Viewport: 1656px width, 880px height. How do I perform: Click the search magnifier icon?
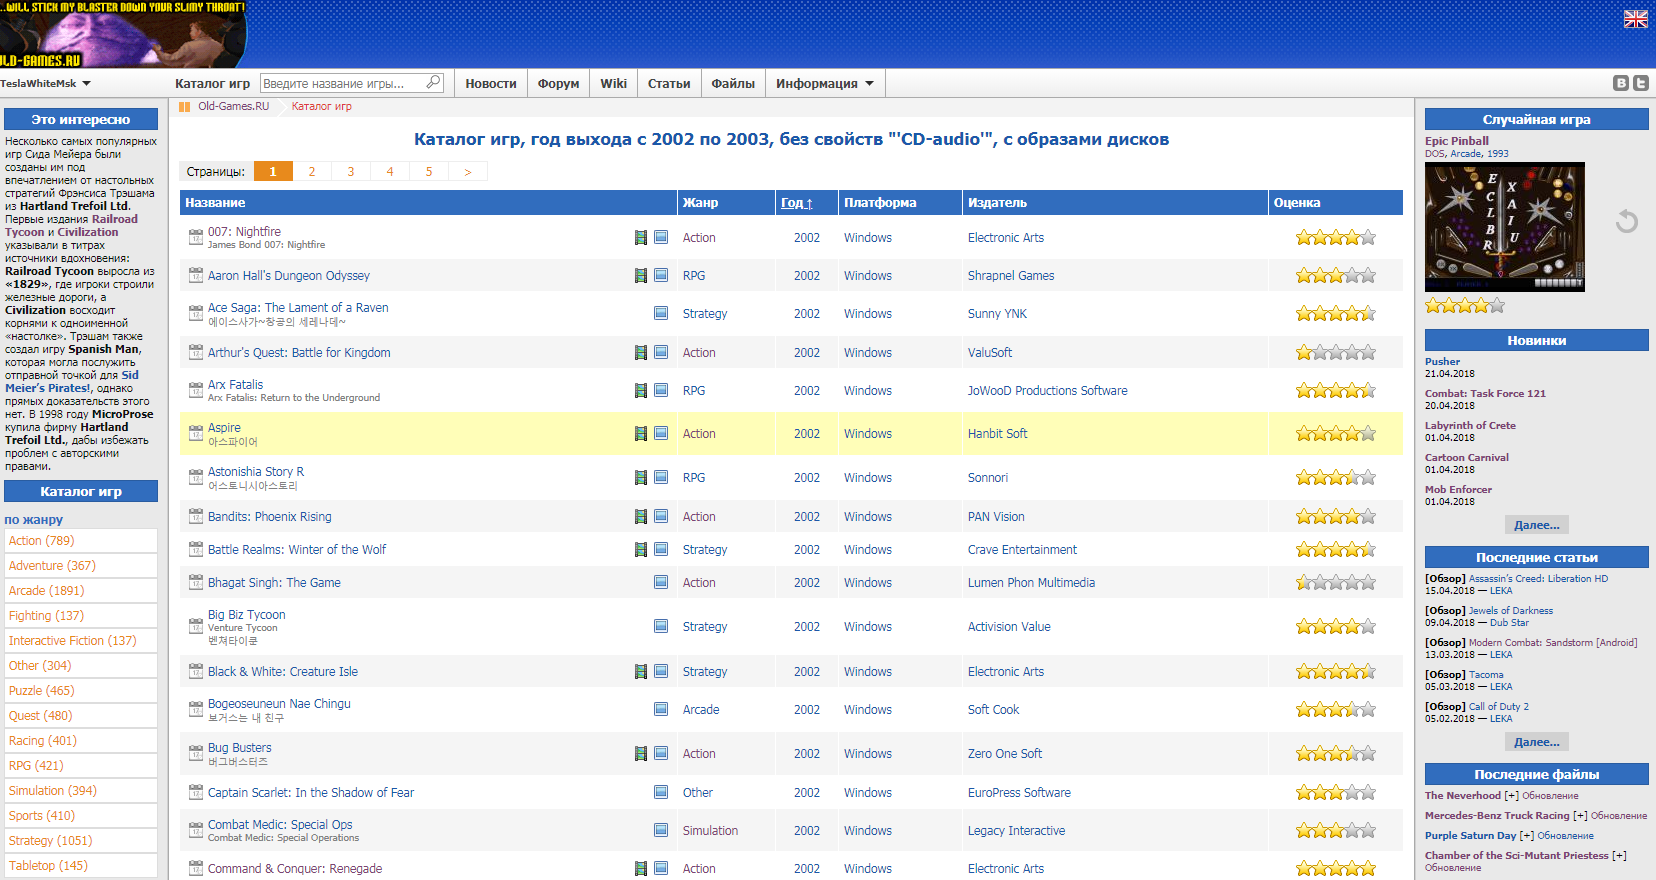(433, 83)
